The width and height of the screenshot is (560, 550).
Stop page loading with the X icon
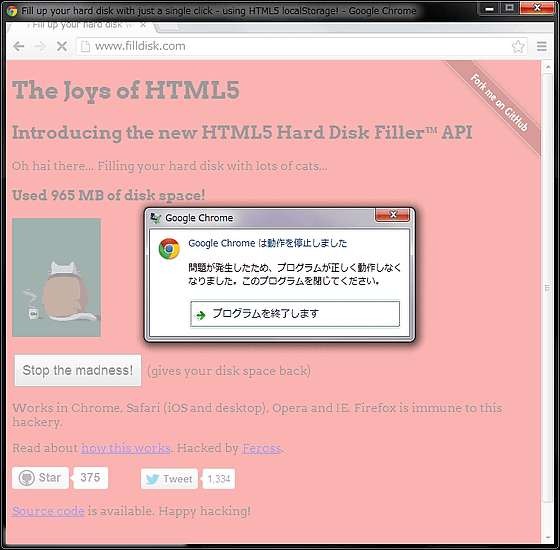click(62, 46)
